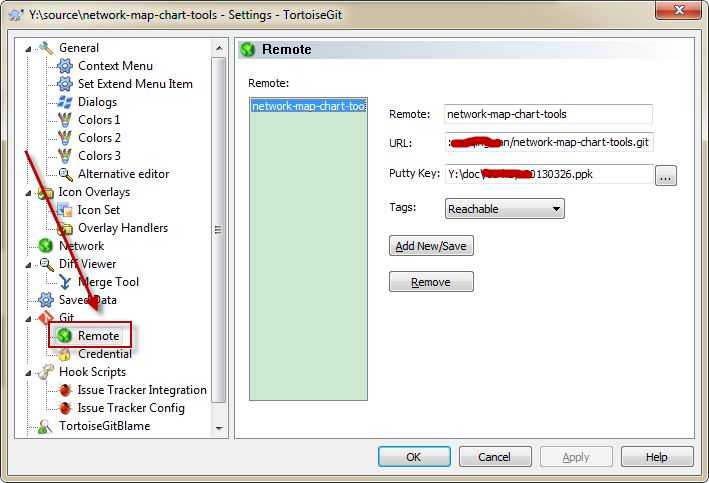709x483 pixels.
Task: Click the Merge Tool icon
Action: (65, 282)
